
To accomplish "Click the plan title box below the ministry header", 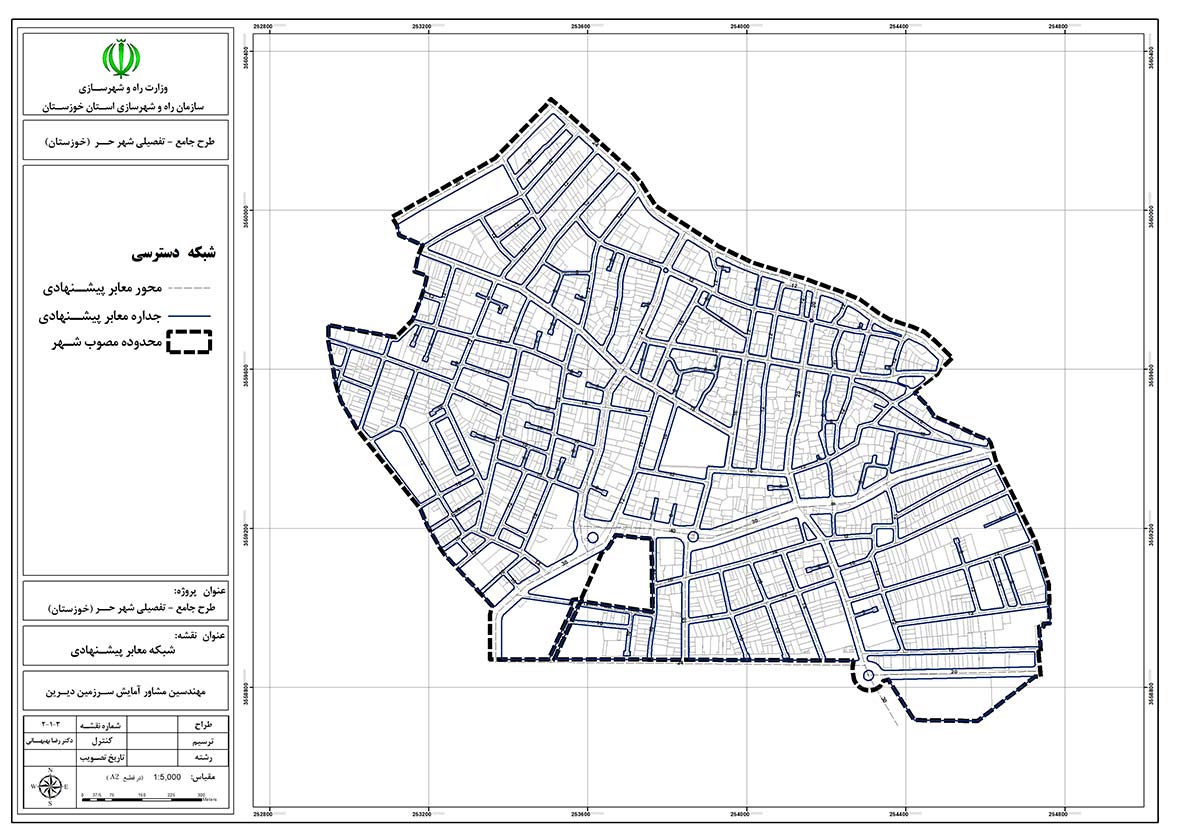I will (x=125, y=140).
